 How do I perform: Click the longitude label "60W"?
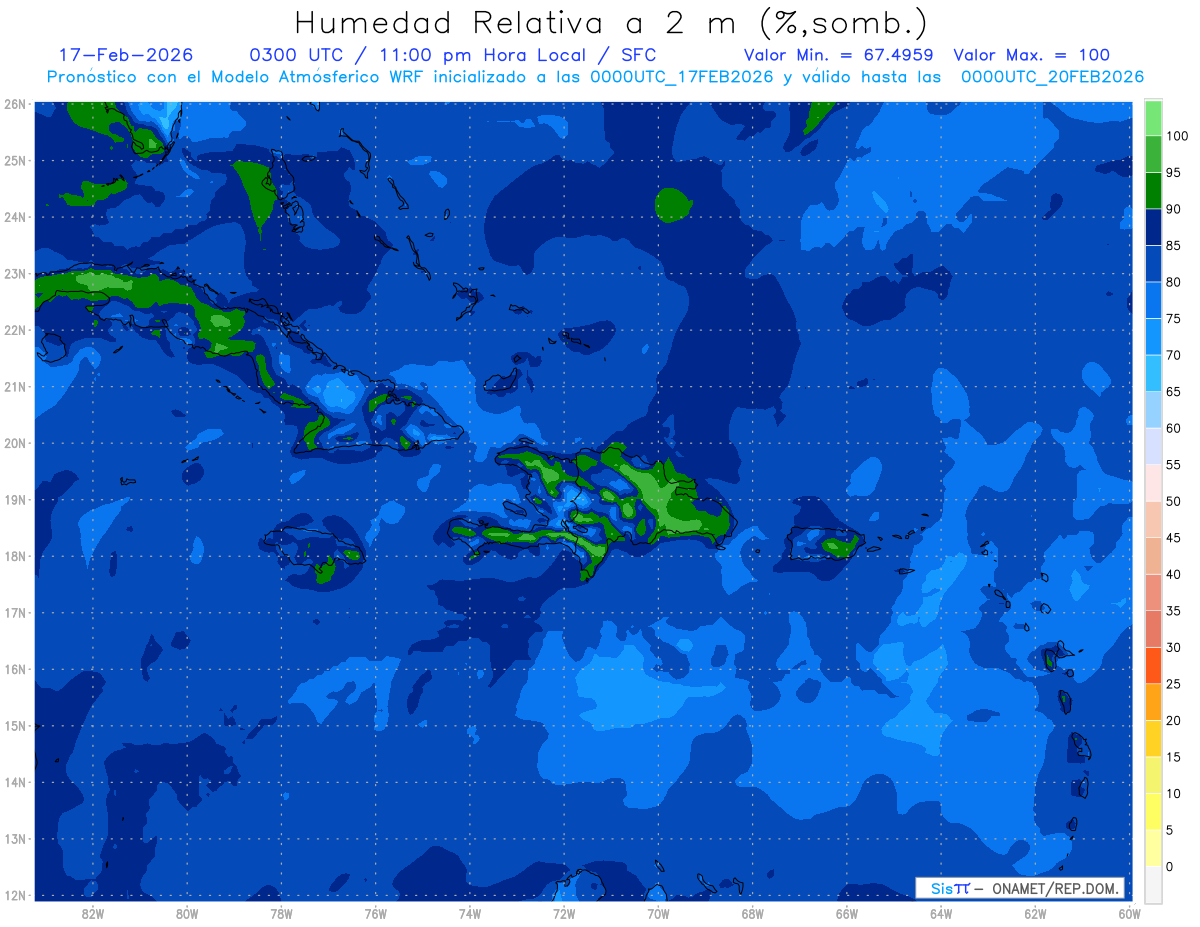[x=1129, y=912]
